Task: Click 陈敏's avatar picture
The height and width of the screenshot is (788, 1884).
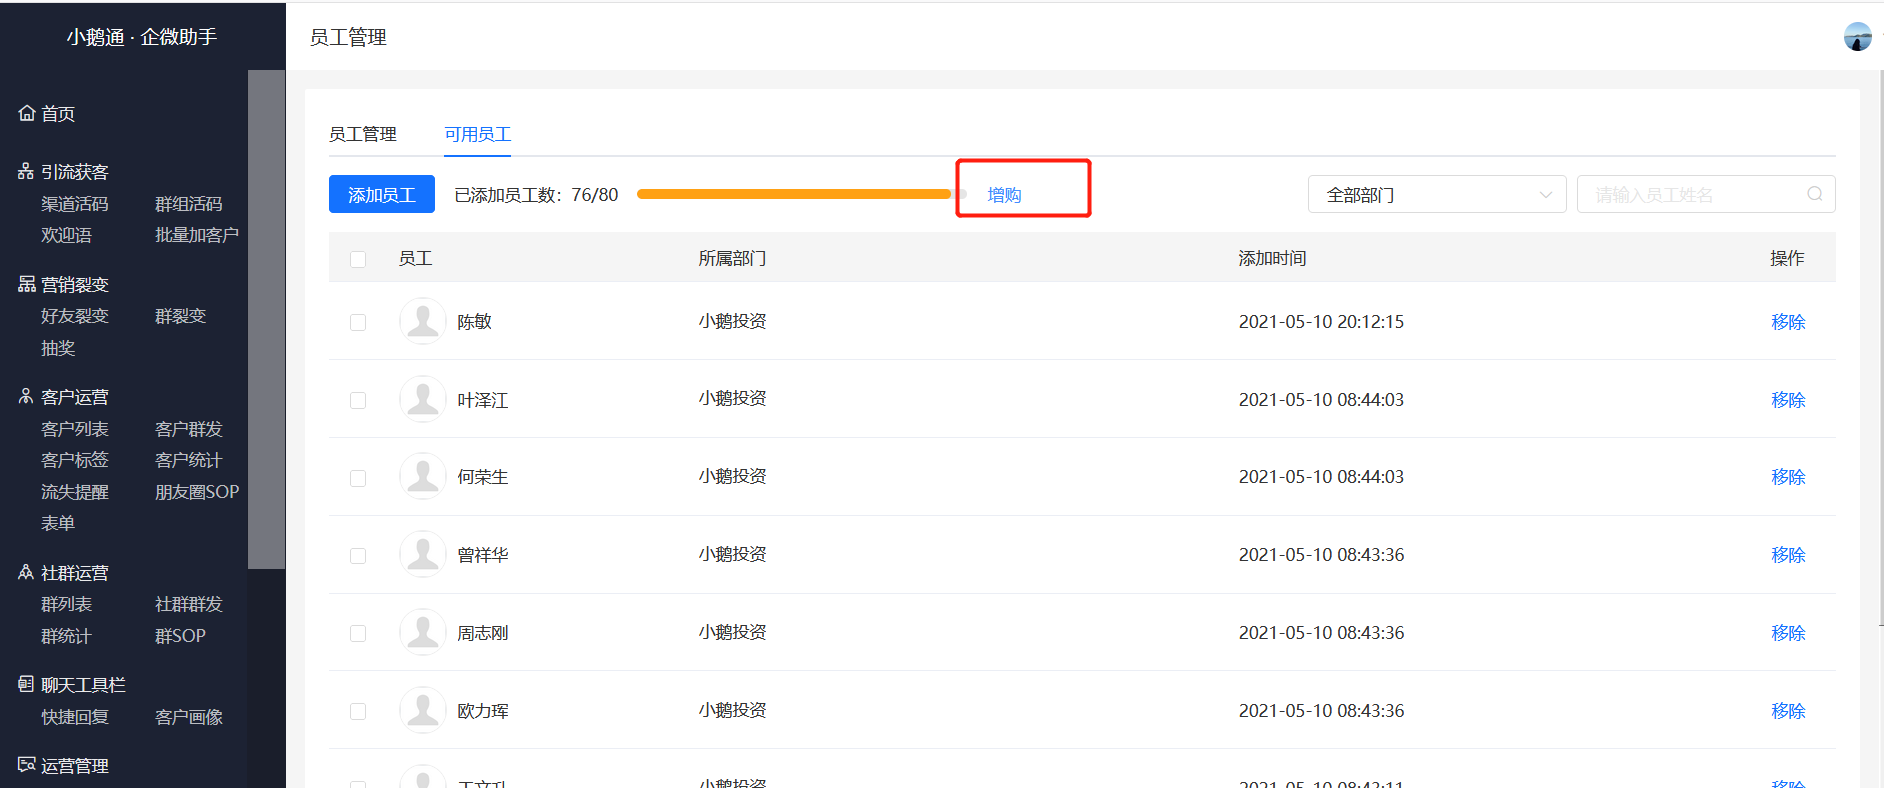Action: [423, 321]
